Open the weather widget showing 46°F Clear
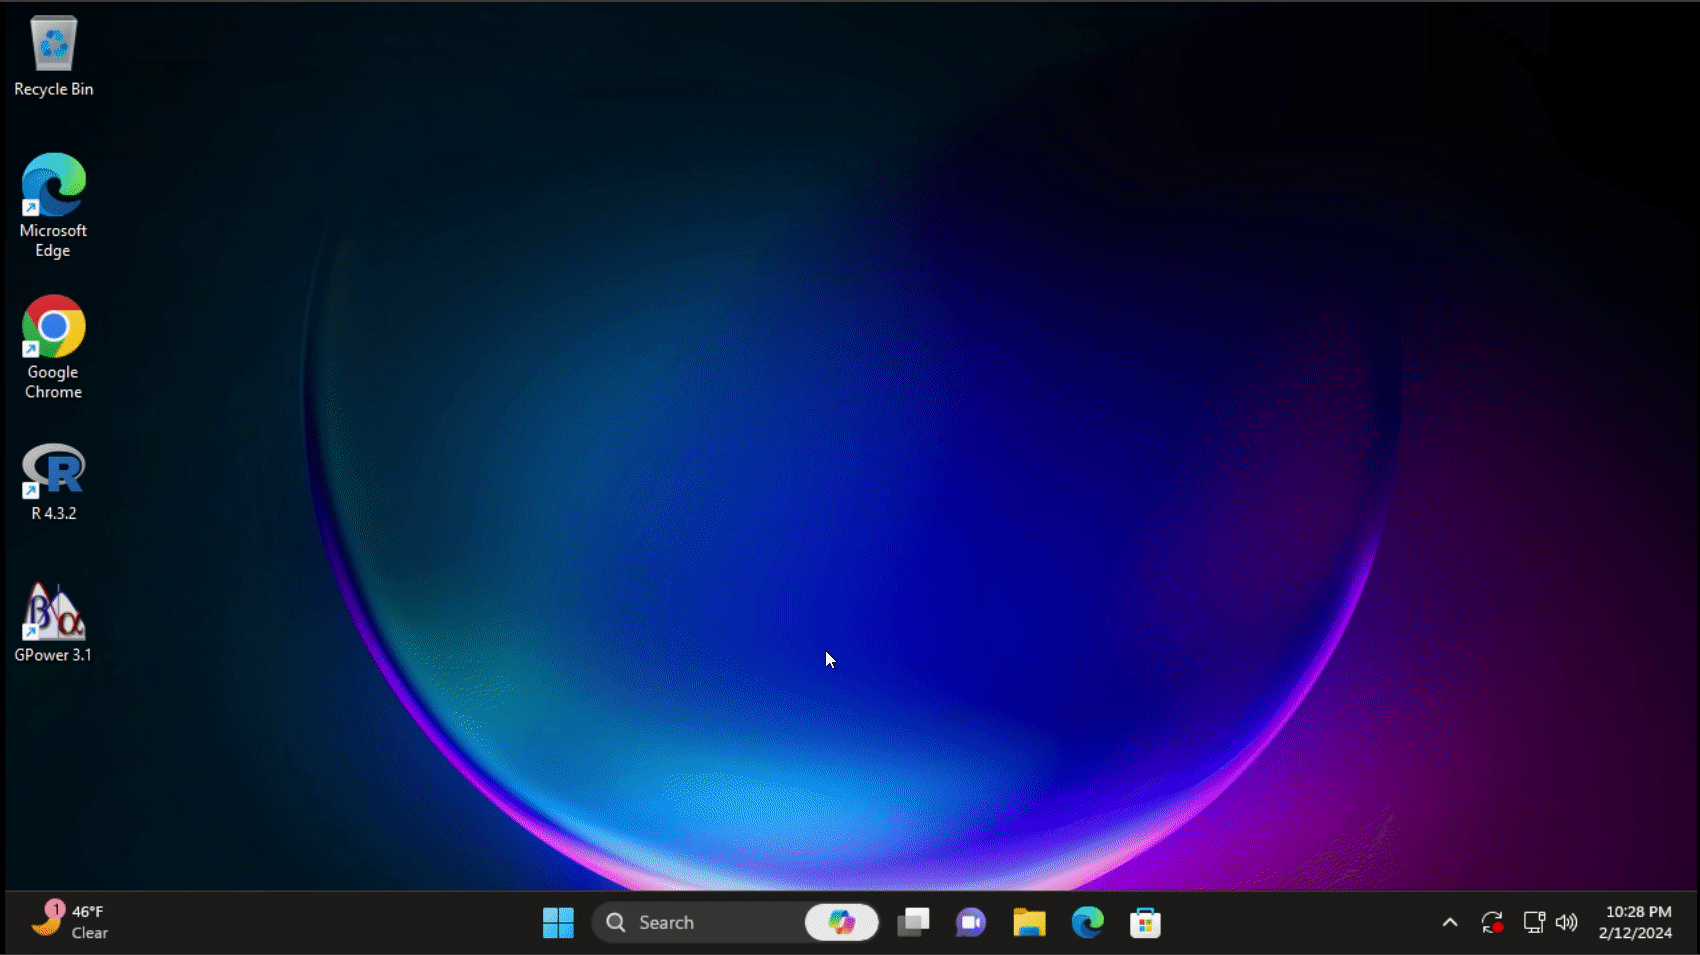Image resolution: width=1700 pixels, height=955 pixels. [70, 922]
